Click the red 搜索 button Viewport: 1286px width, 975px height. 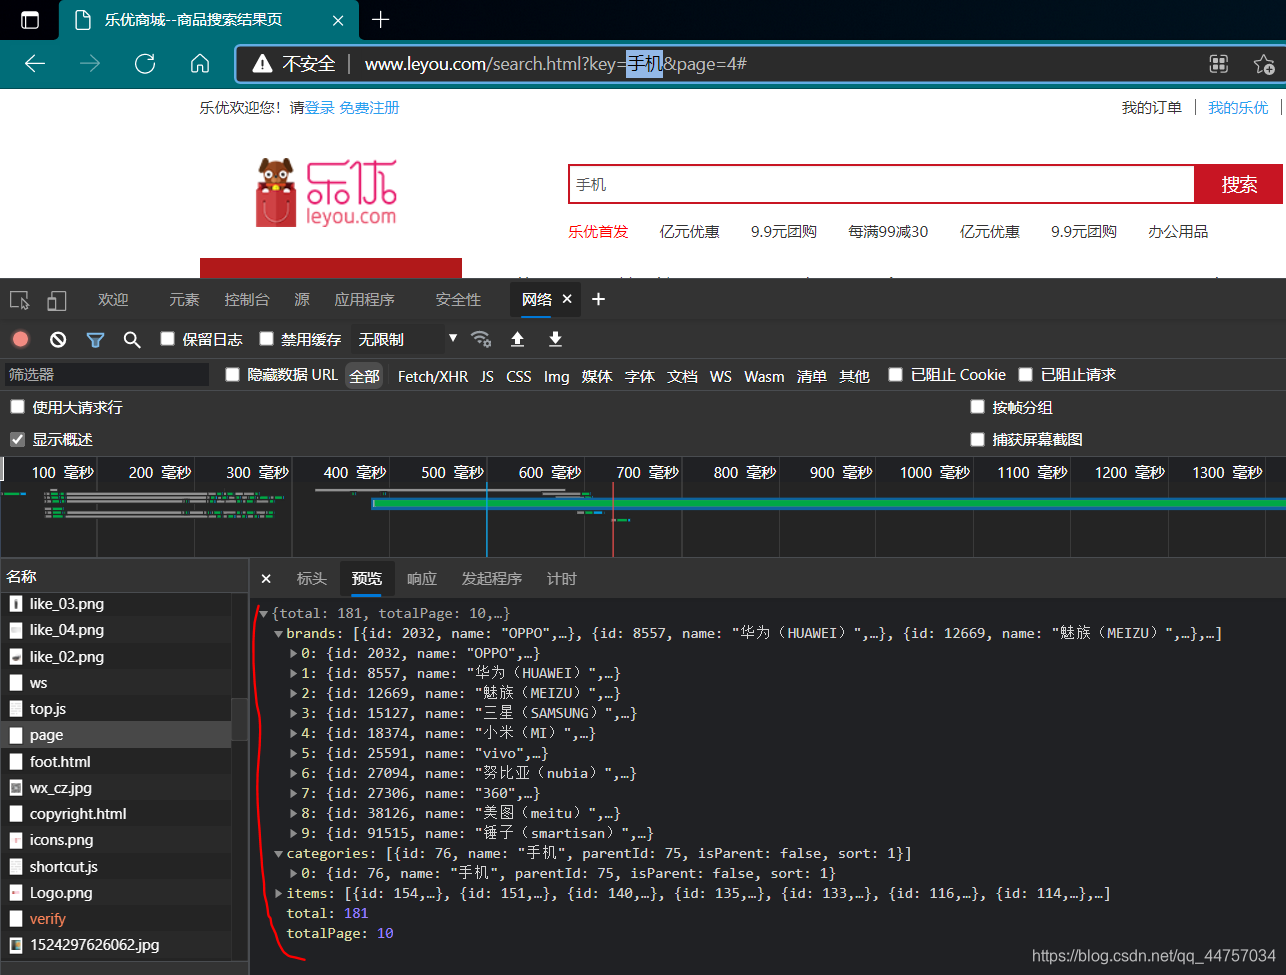pos(1239,185)
